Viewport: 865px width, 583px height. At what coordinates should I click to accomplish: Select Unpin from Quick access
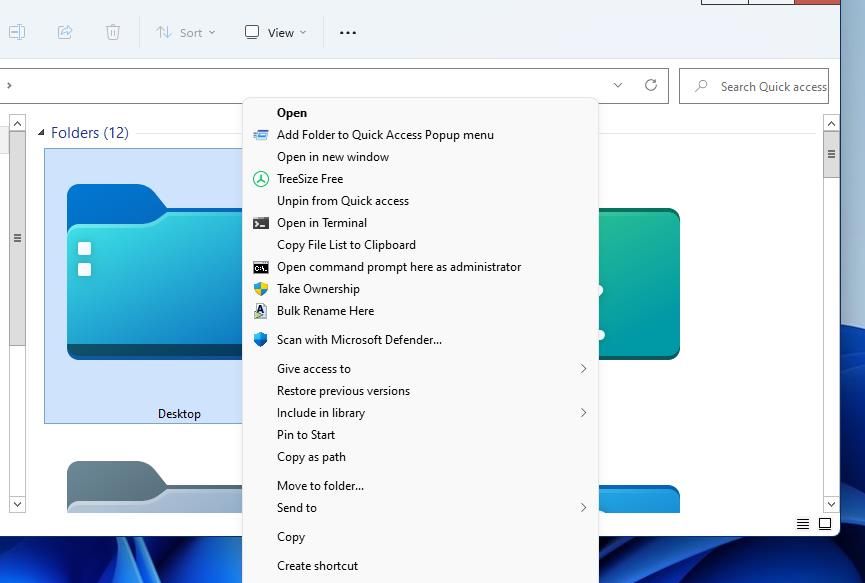[342, 201]
